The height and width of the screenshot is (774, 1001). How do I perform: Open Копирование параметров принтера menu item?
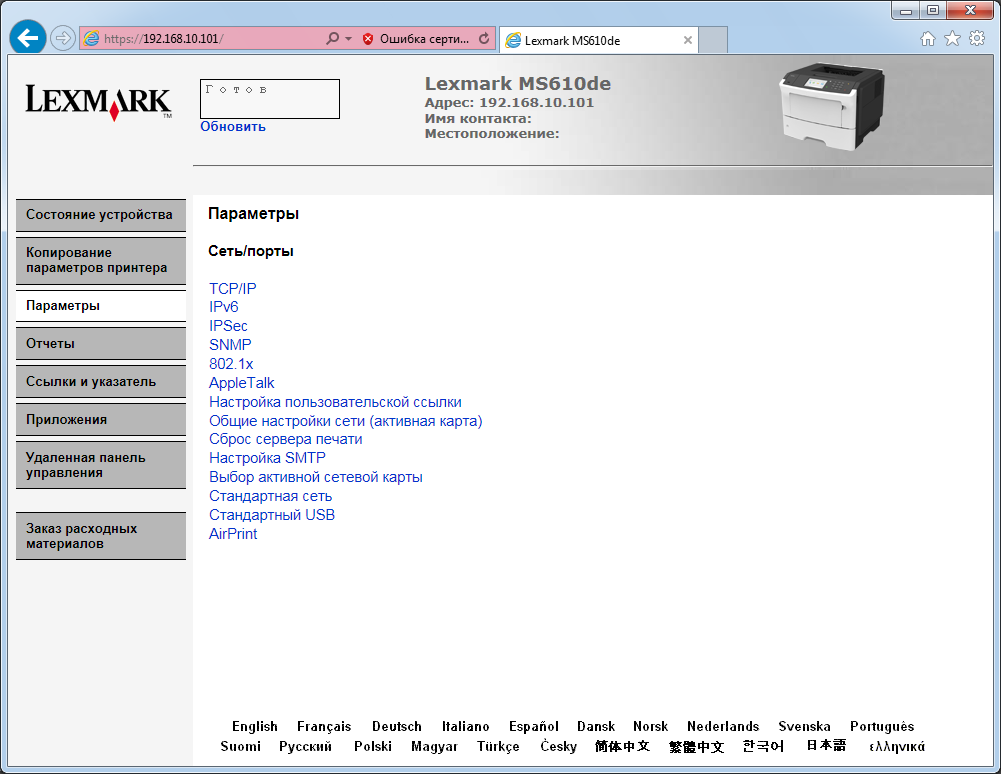tap(101, 261)
